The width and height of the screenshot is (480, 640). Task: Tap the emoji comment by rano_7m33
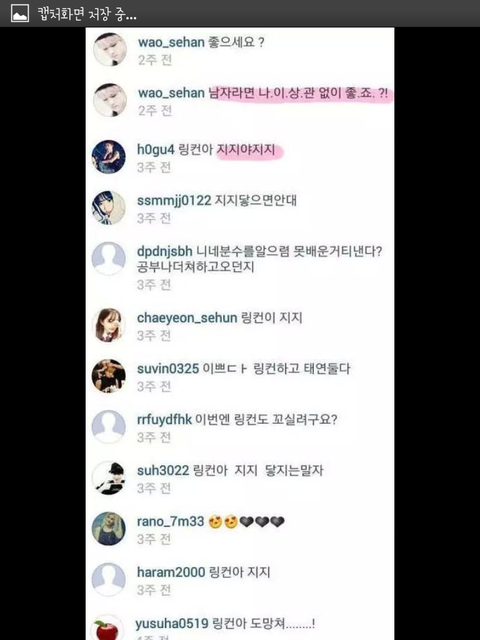(x=246, y=522)
